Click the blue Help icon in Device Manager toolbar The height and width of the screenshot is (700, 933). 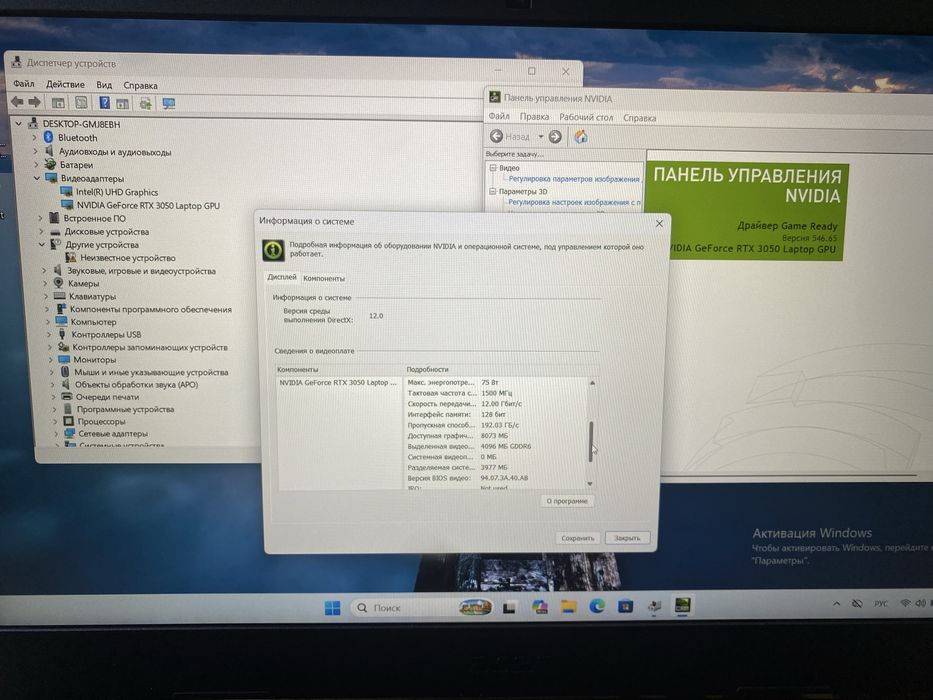click(x=104, y=103)
